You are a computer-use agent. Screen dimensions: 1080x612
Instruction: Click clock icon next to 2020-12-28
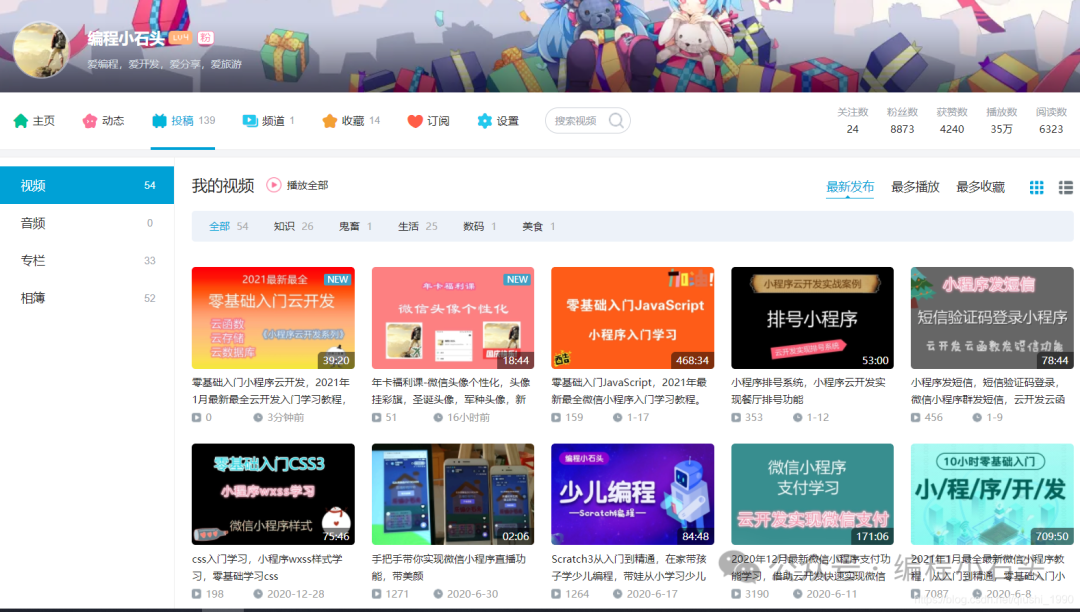pyautogui.click(x=258, y=593)
